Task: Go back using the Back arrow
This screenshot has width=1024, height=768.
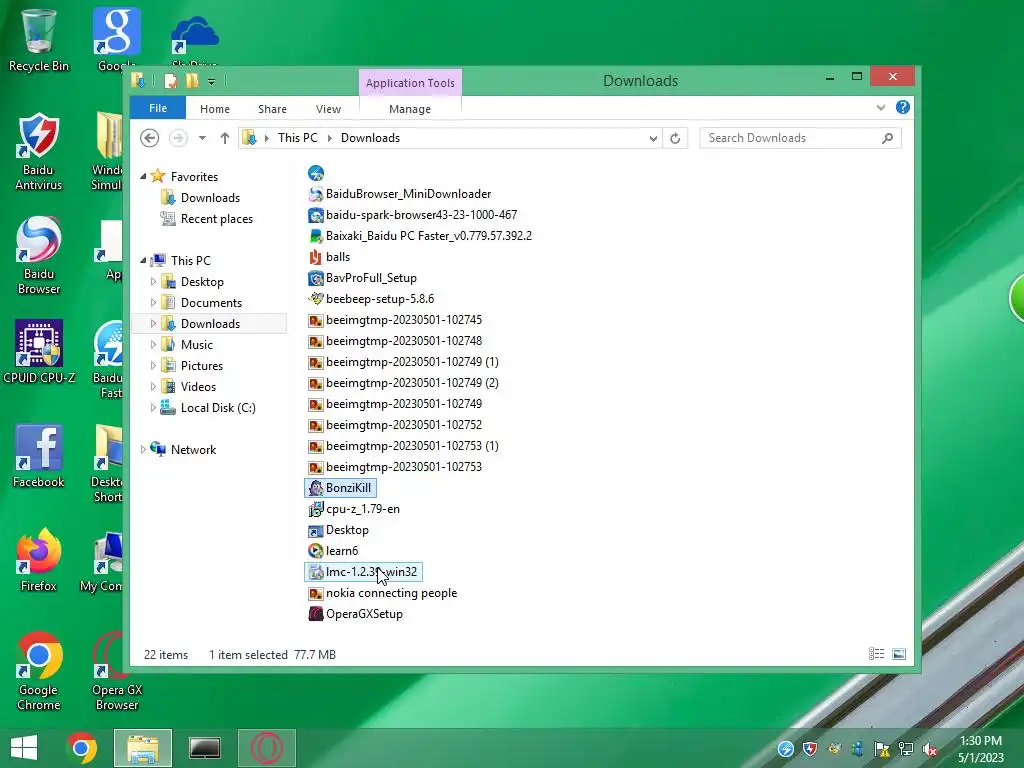Action: (x=150, y=138)
